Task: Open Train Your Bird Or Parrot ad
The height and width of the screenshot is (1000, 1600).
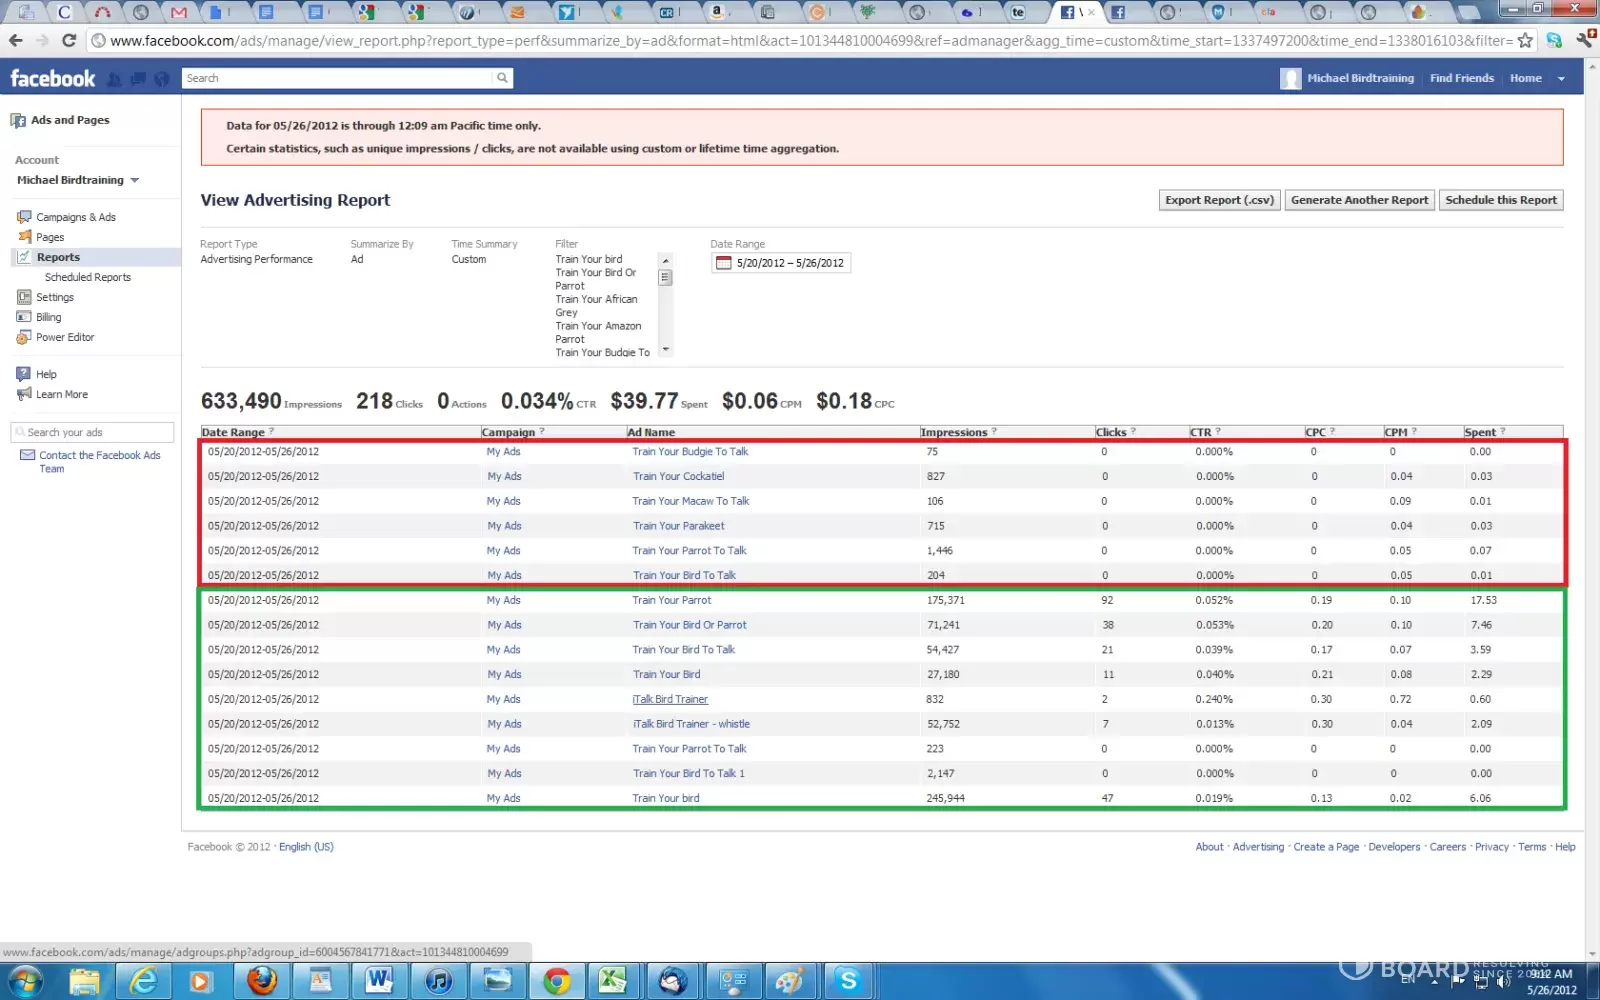Action: [689, 625]
